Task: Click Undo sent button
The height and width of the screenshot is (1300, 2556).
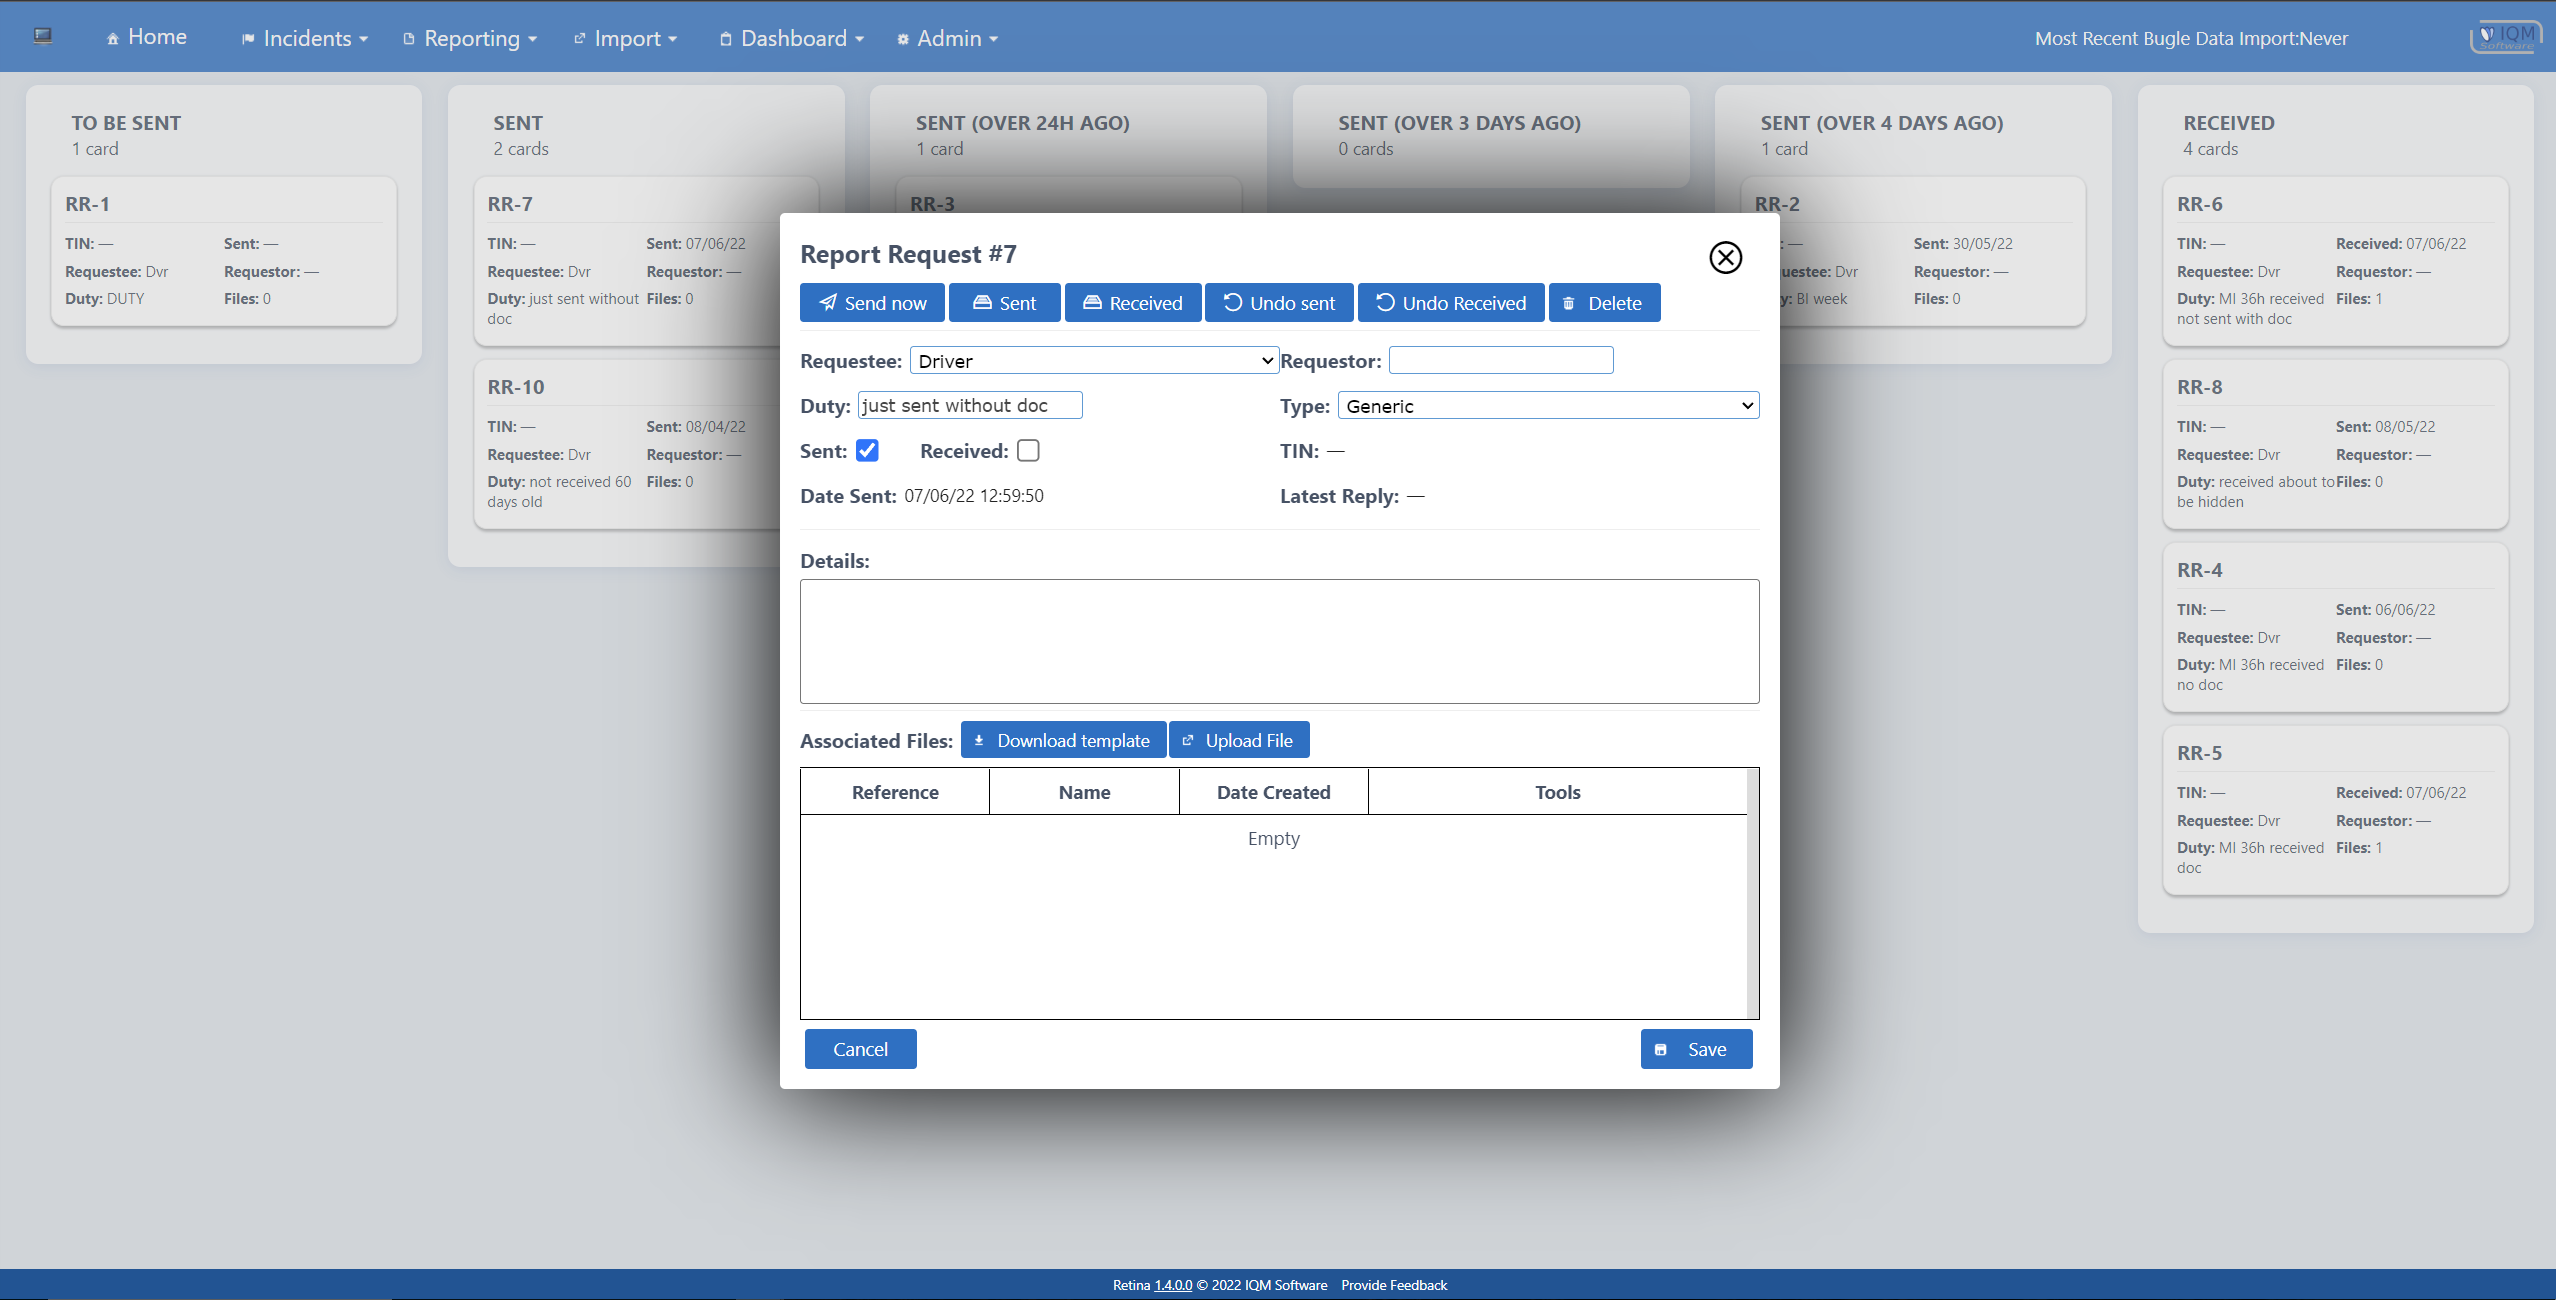Action: point(1278,303)
